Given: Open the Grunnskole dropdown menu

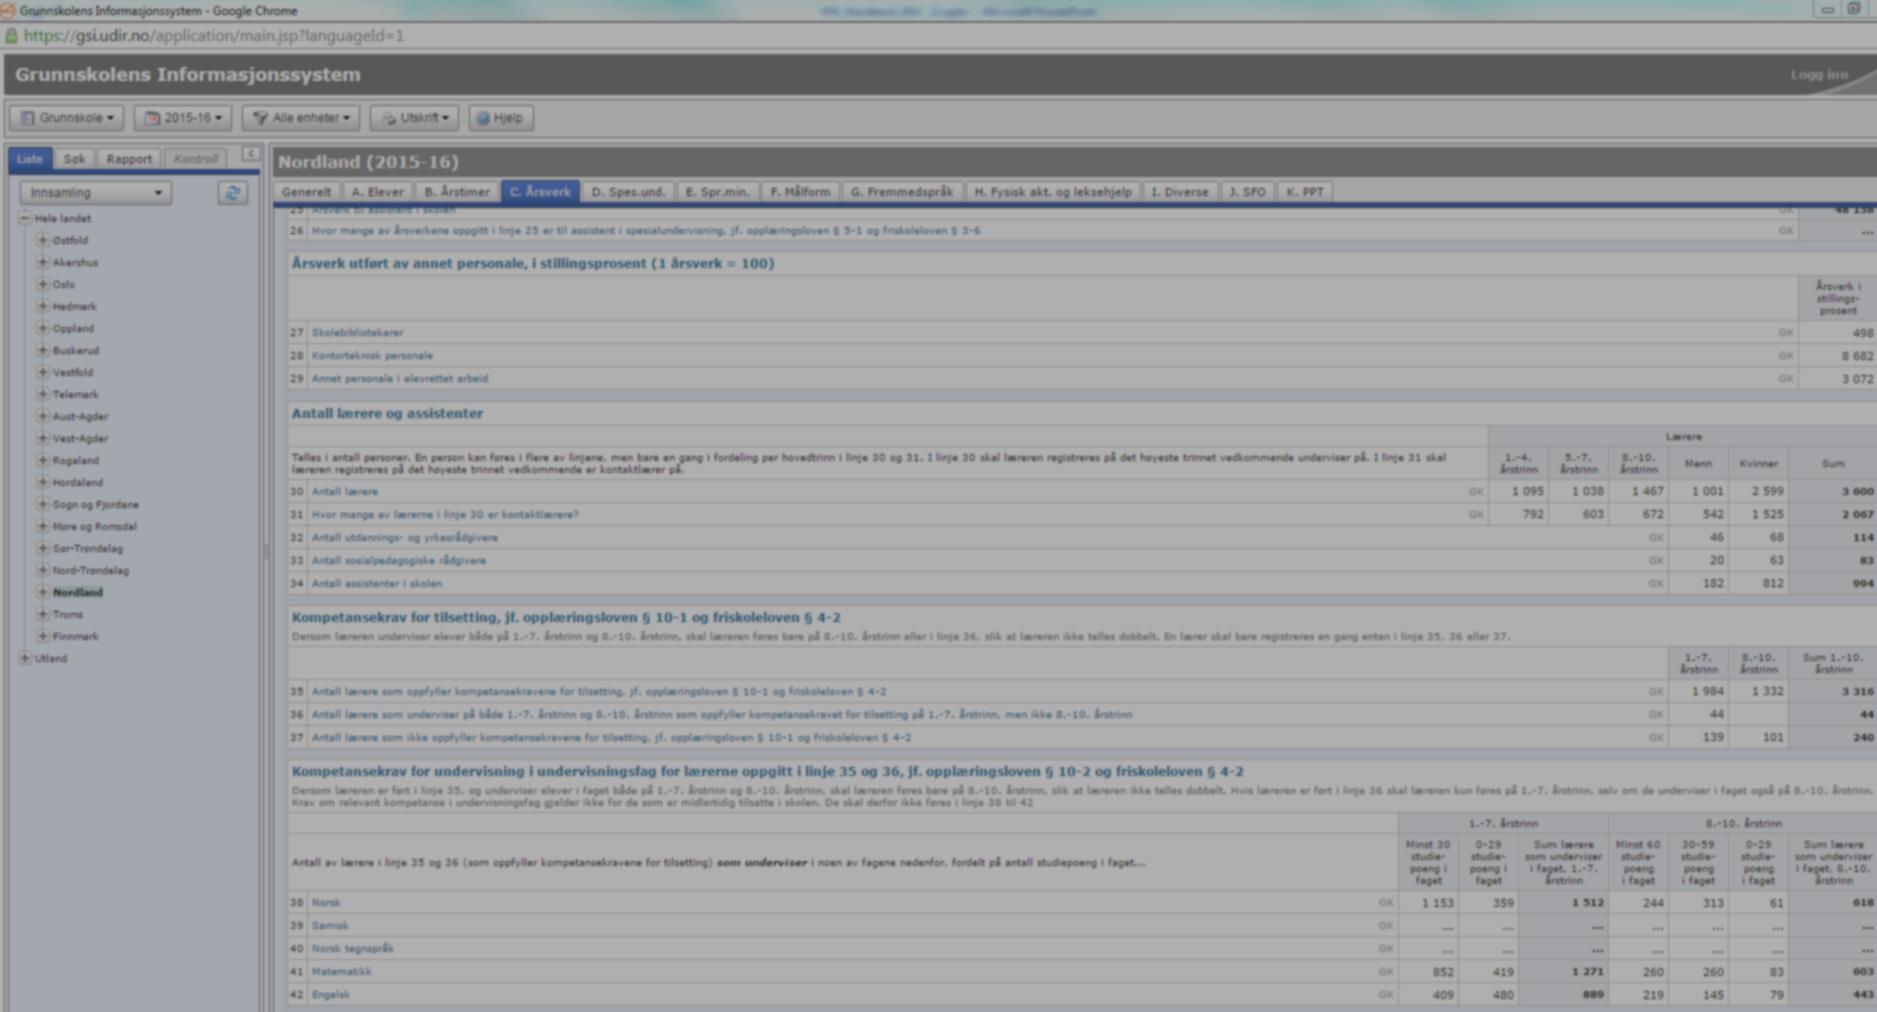Looking at the screenshot, I should coord(67,118).
